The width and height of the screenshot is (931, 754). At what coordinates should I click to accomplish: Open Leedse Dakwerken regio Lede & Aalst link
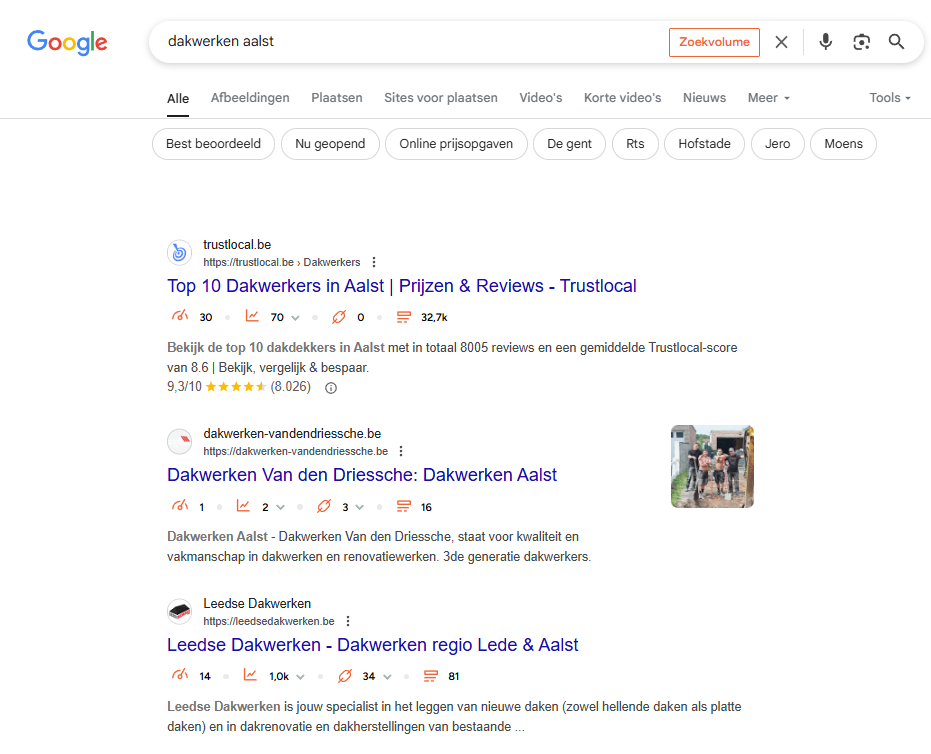click(x=372, y=645)
